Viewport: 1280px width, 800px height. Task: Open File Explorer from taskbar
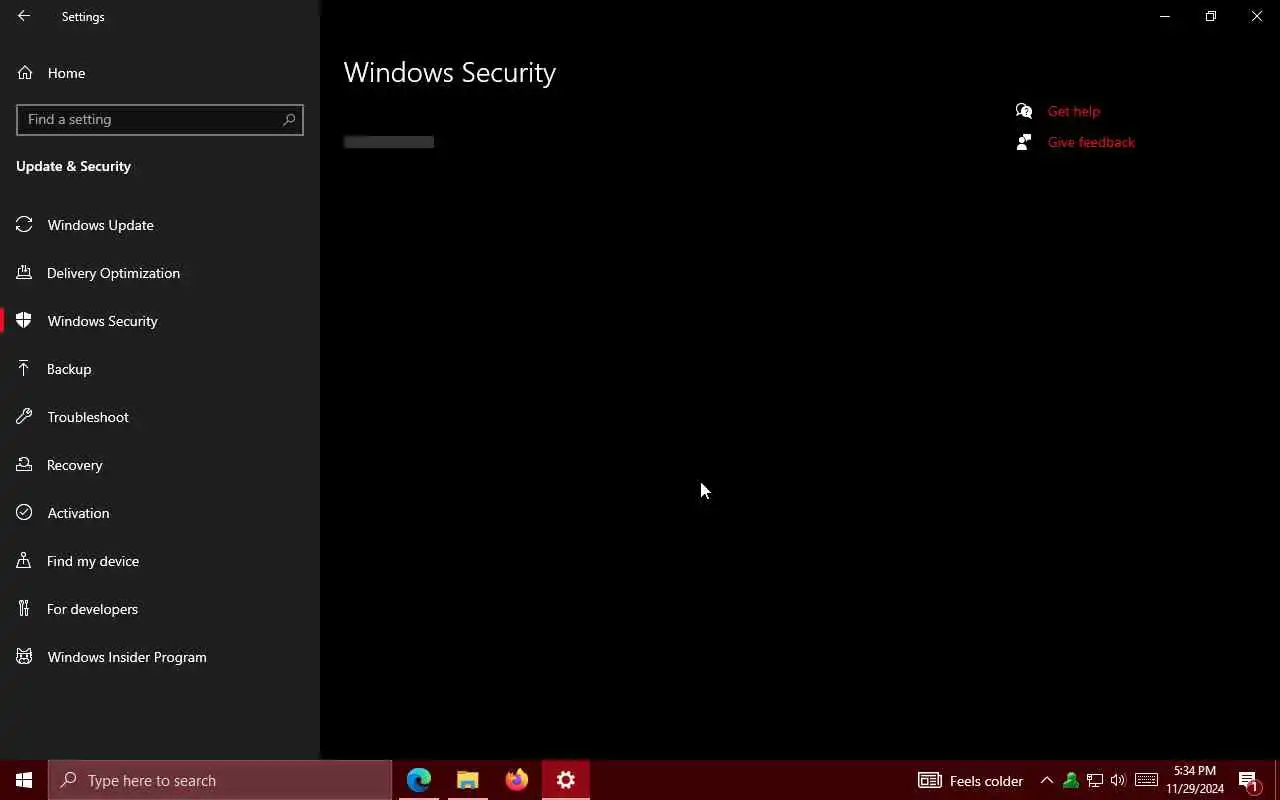468,780
